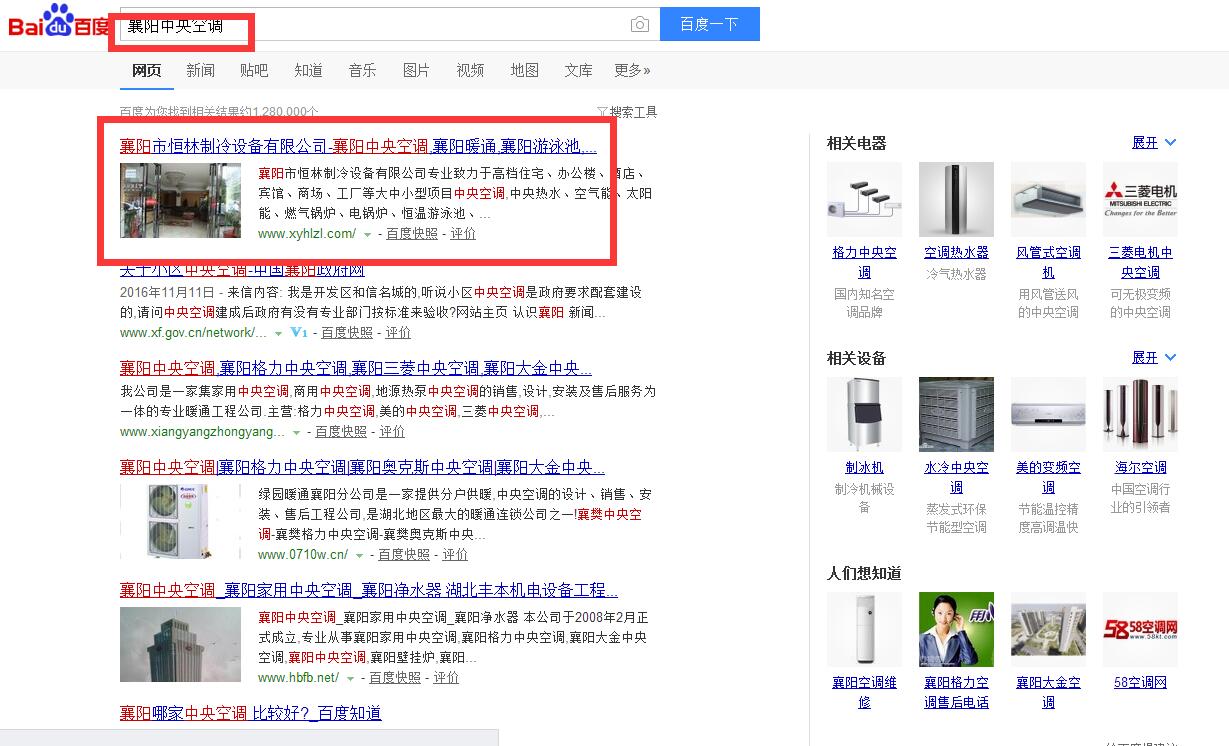Switch to the 知道 tab
Viewport: 1229px width, 746px height.
308,70
